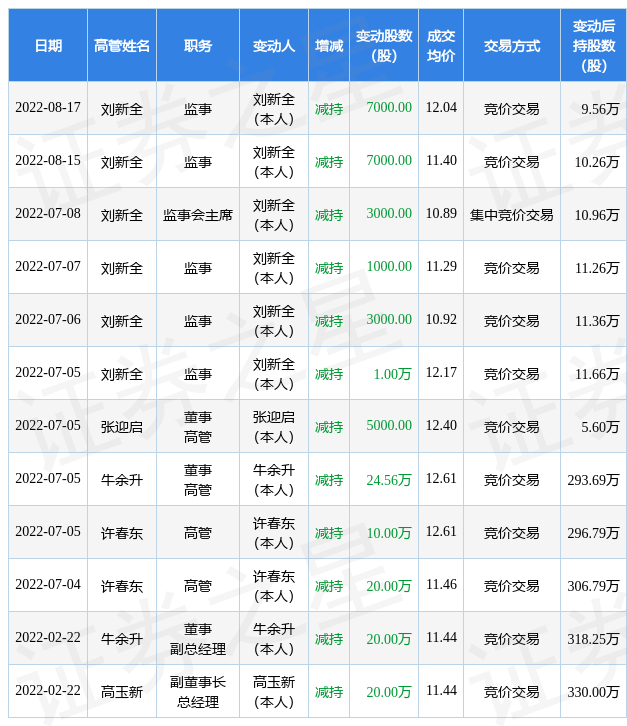Click holdings value 9.56万

600,109
